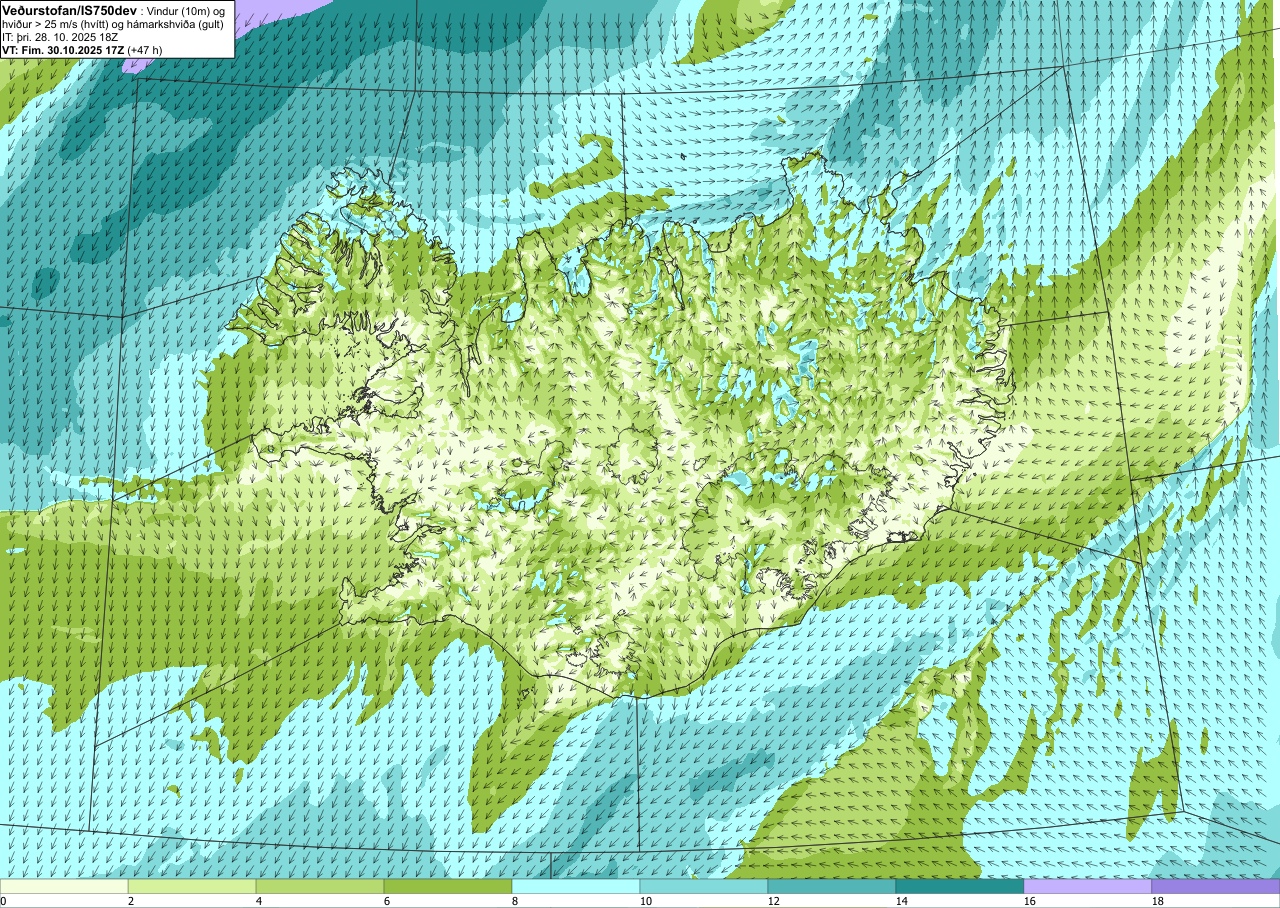Click the 4–6 m/s green legend swatch

pos(320,886)
